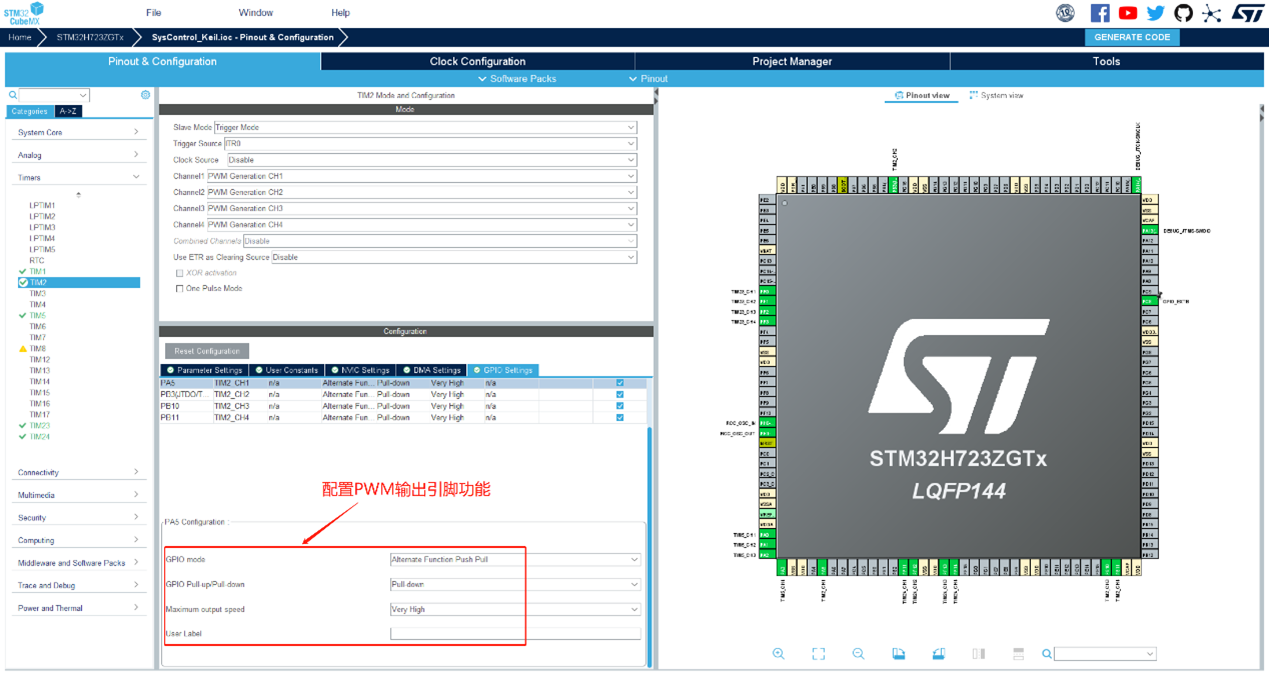The height and width of the screenshot is (675, 1269).
Task: Click the zoom in icon below pinout
Action: (x=778, y=653)
